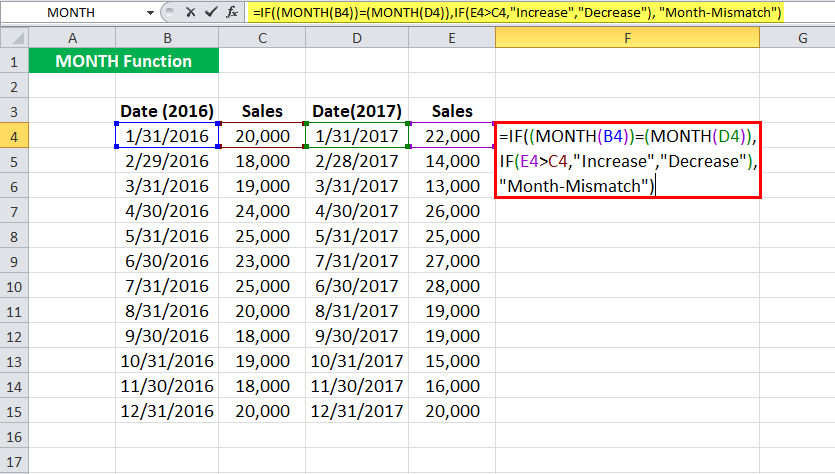Select cell with date 1/31/2016
The image size is (835, 474).
(x=167, y=136)
